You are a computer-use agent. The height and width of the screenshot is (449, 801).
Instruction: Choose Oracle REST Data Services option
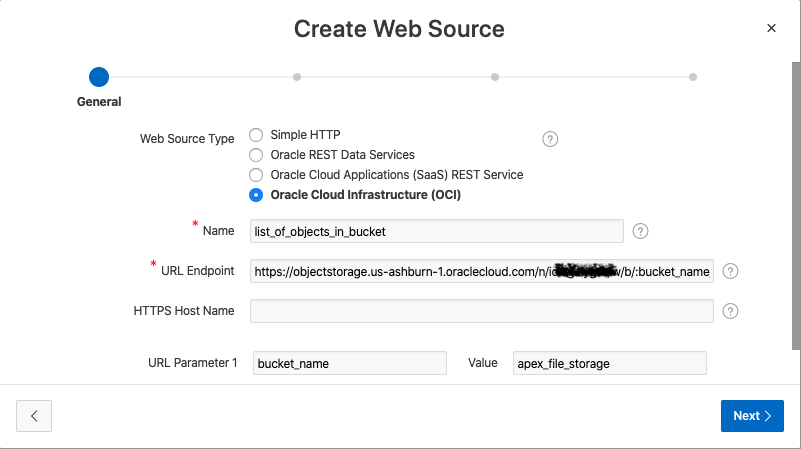pyautogui.click(x=257, y=155)
